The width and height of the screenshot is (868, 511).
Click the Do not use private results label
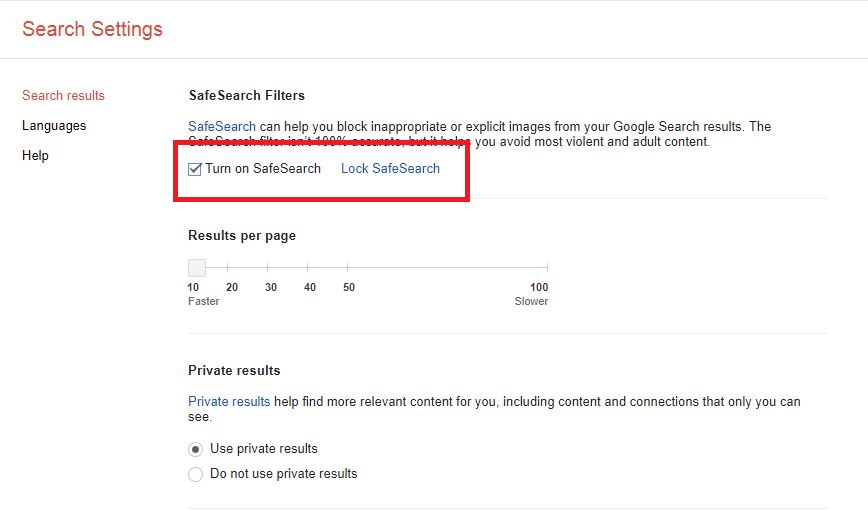283,474
